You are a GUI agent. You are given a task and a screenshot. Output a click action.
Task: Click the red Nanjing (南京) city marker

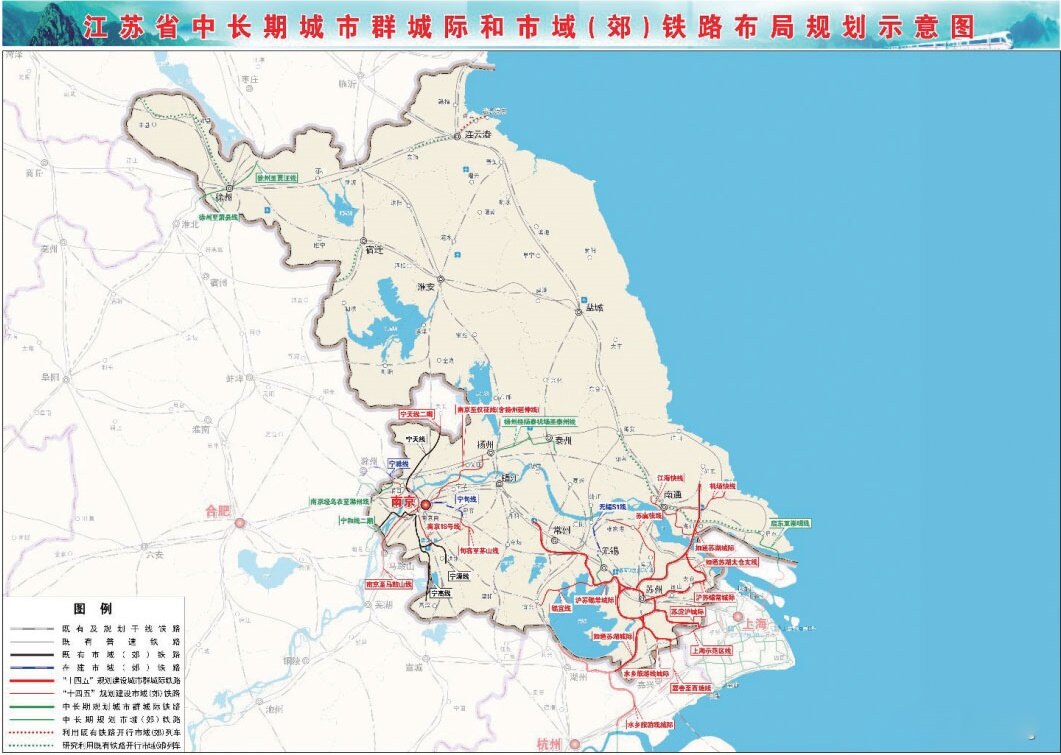coord(424,505)
